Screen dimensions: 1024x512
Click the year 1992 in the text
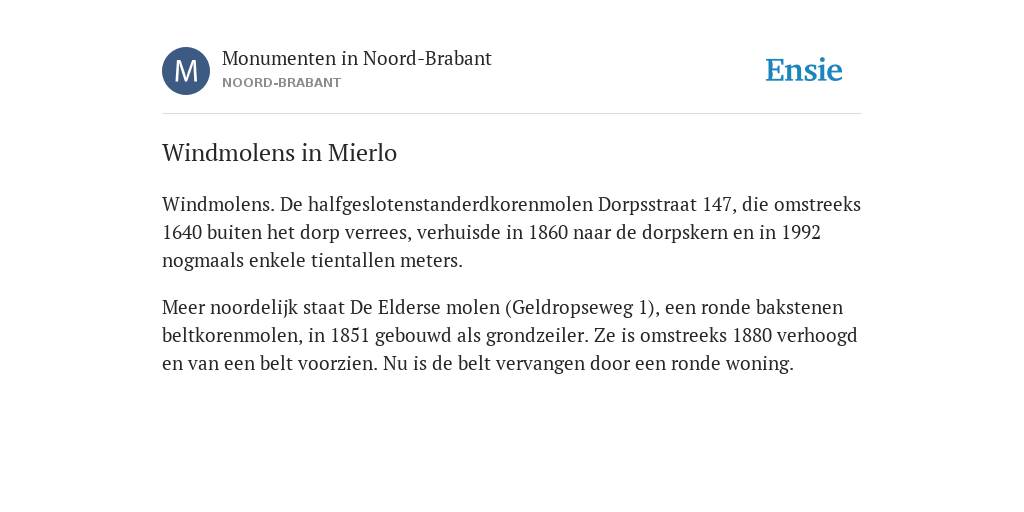[801, 232]
